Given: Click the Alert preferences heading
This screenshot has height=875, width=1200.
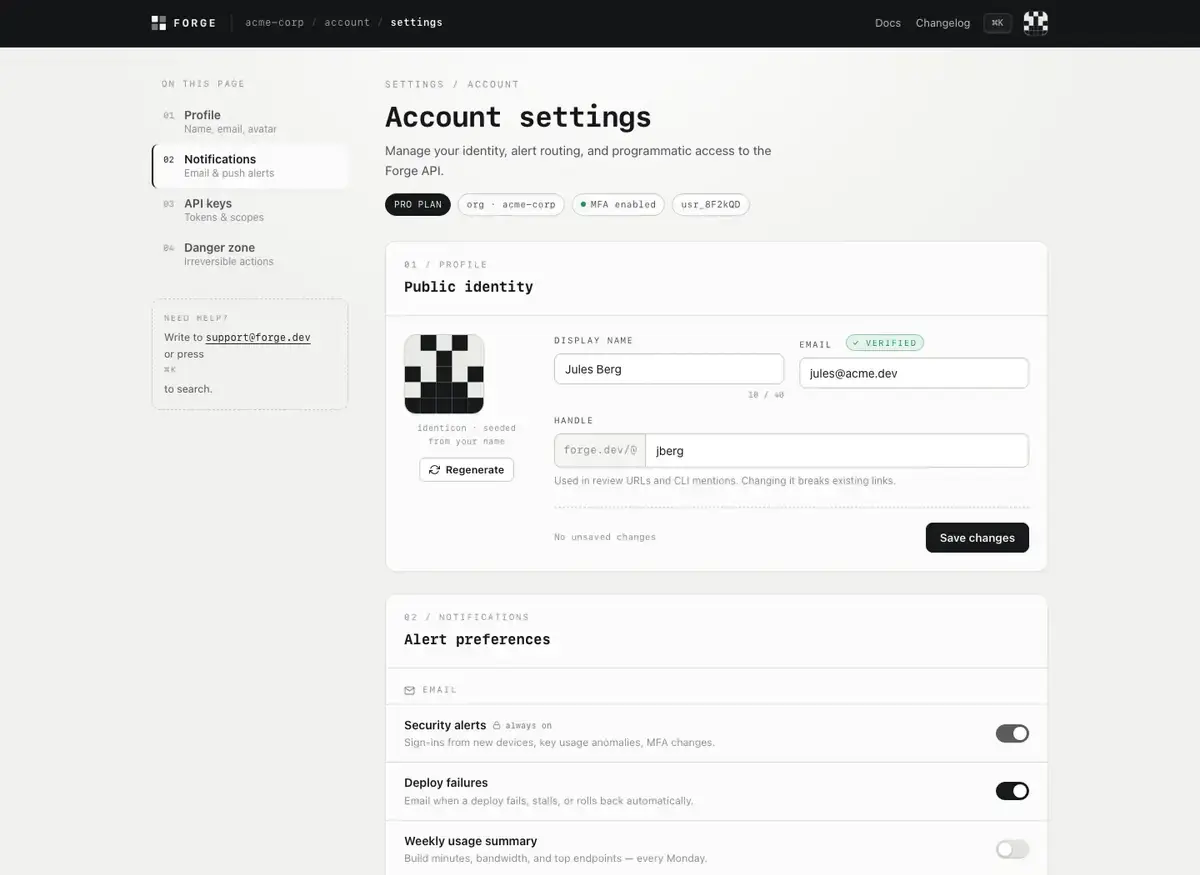Looking at the screenshot, I should coord(477,640).
